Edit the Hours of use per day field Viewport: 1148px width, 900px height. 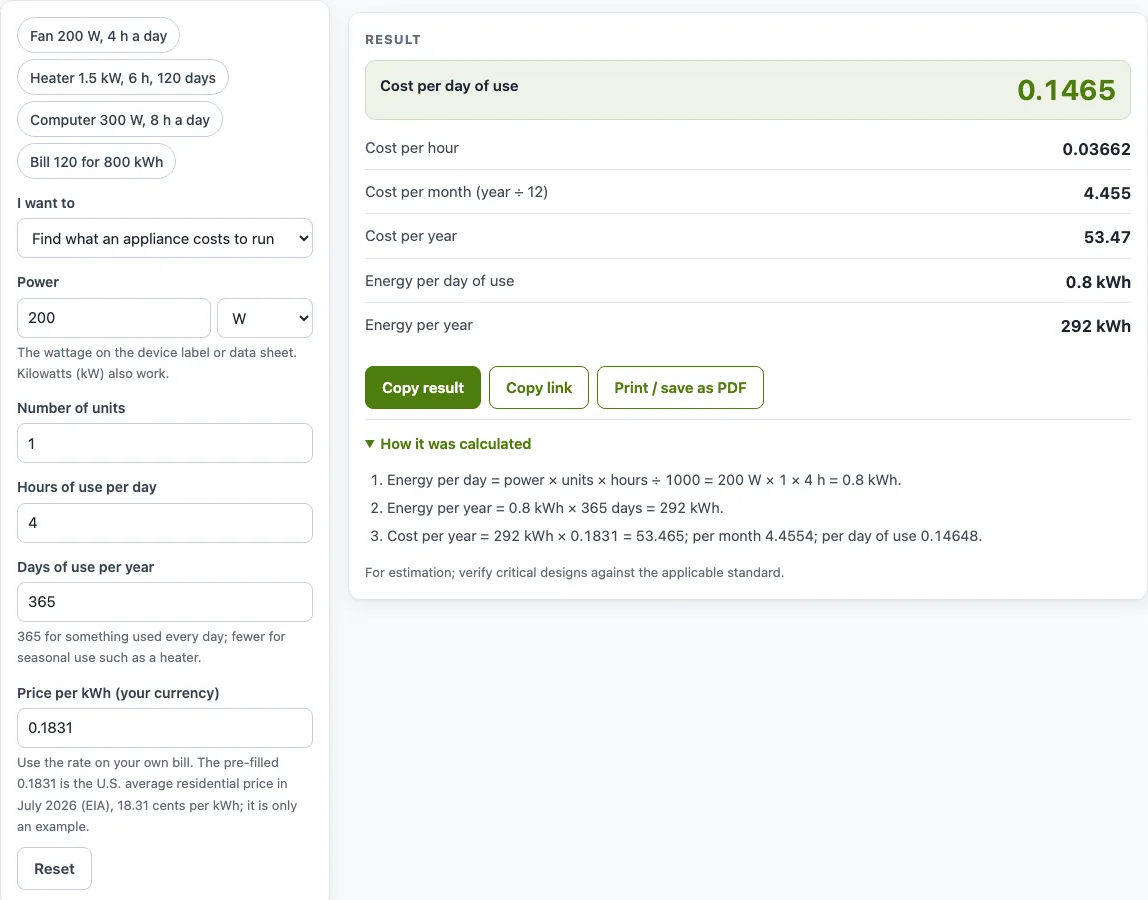tap(165, 523)
